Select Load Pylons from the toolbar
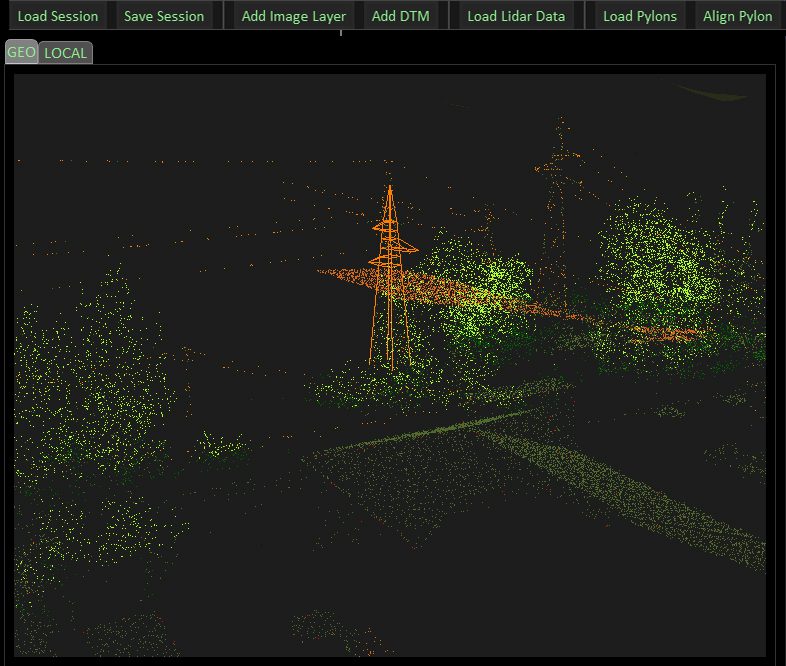Screen dimensions: 786x666 coord(639,16)
